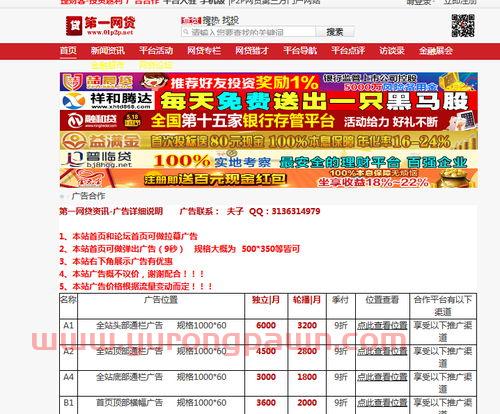Open the 金融展会 menu item
Viewport: 500px width, 414px height.
tap(436, 51)
